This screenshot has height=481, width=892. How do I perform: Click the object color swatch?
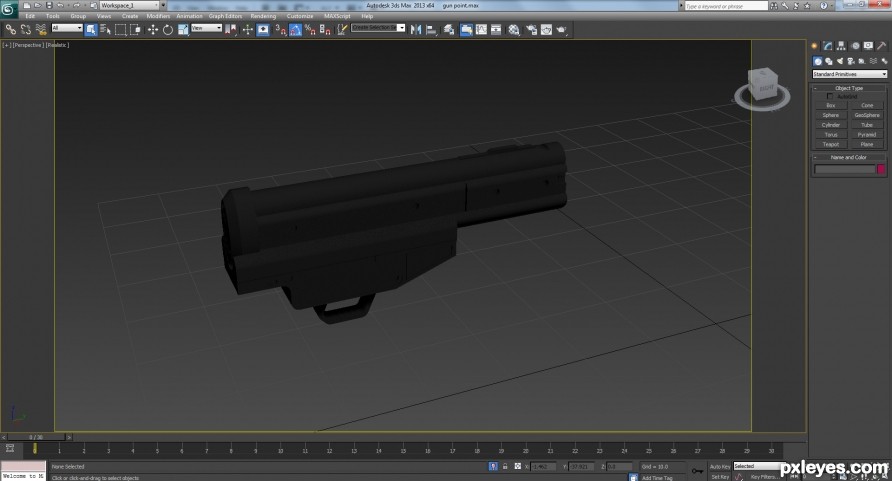tap(881, 169)
